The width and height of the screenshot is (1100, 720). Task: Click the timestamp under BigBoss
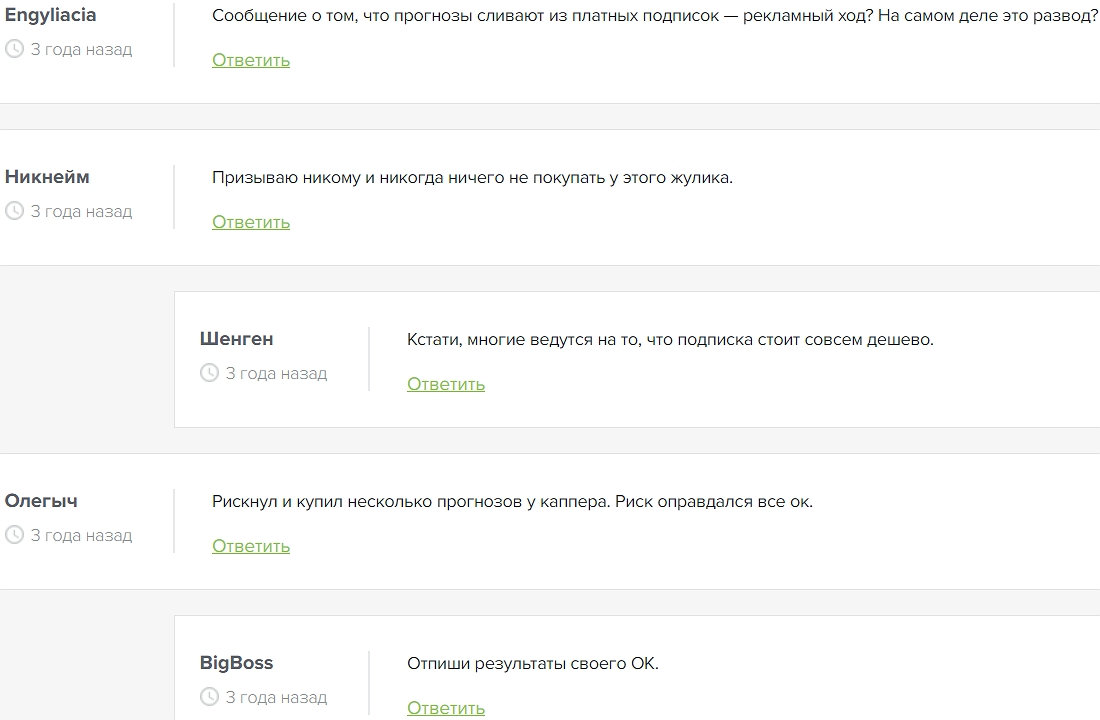click(x=275, y=697)
